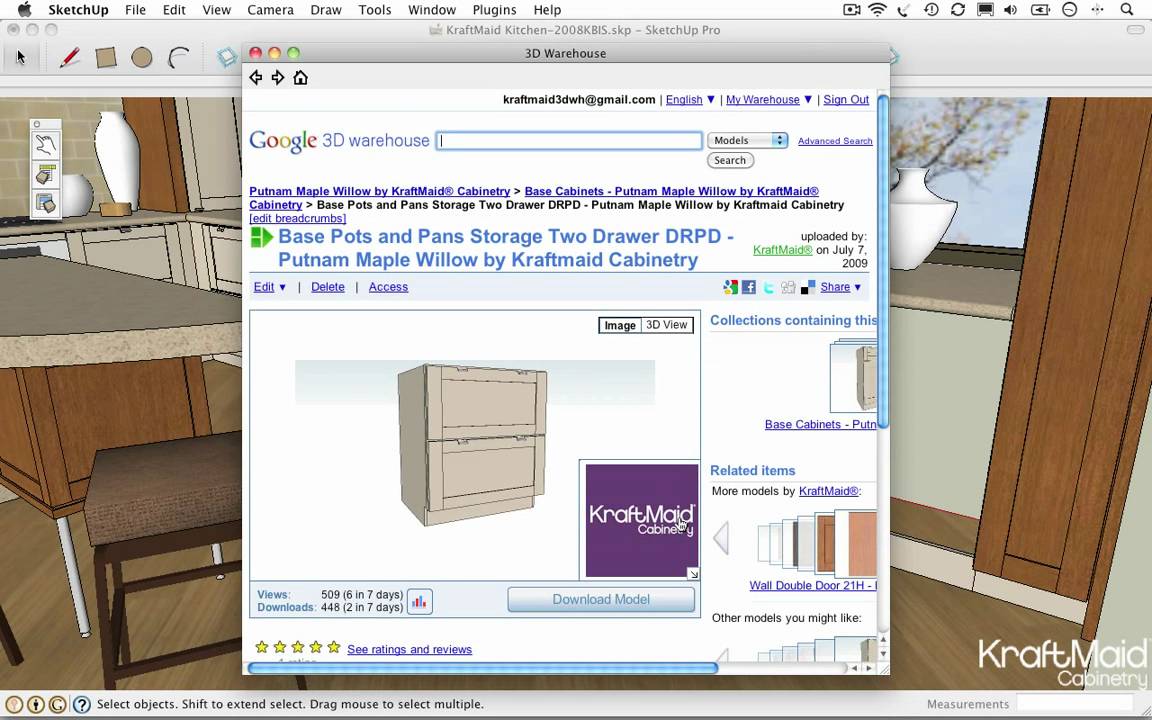Select the arrow Select tool in SketchUp toolbar
The height and width of the screenshot is (720, 1152).
[x=21, y=57]
